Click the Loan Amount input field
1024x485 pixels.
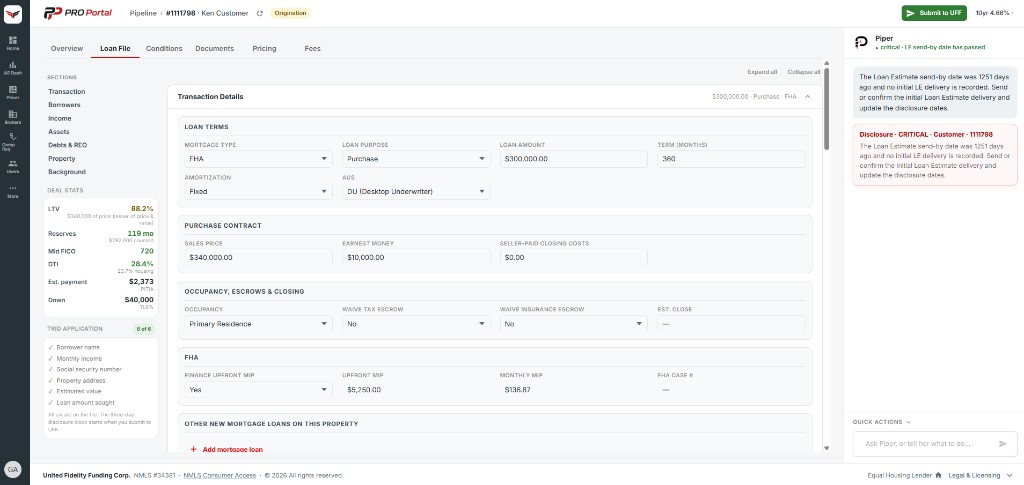(573, 159)
